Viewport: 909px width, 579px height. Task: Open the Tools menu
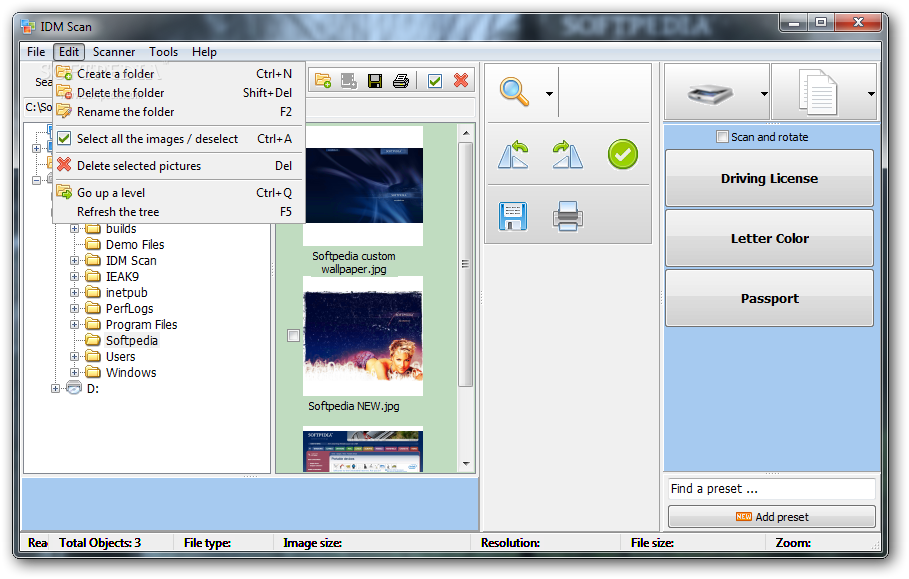163,52
